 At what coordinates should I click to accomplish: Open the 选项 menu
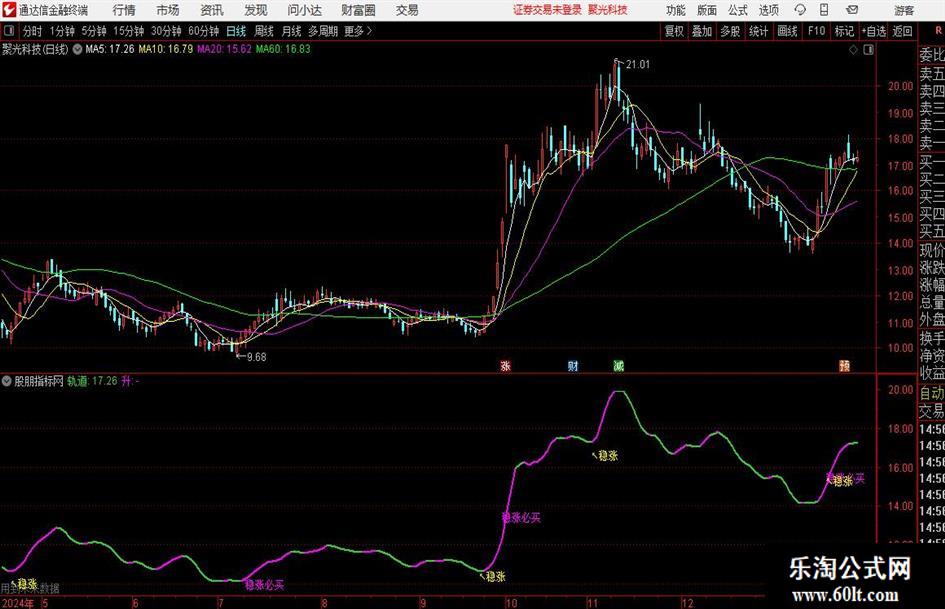pos(768,10)
